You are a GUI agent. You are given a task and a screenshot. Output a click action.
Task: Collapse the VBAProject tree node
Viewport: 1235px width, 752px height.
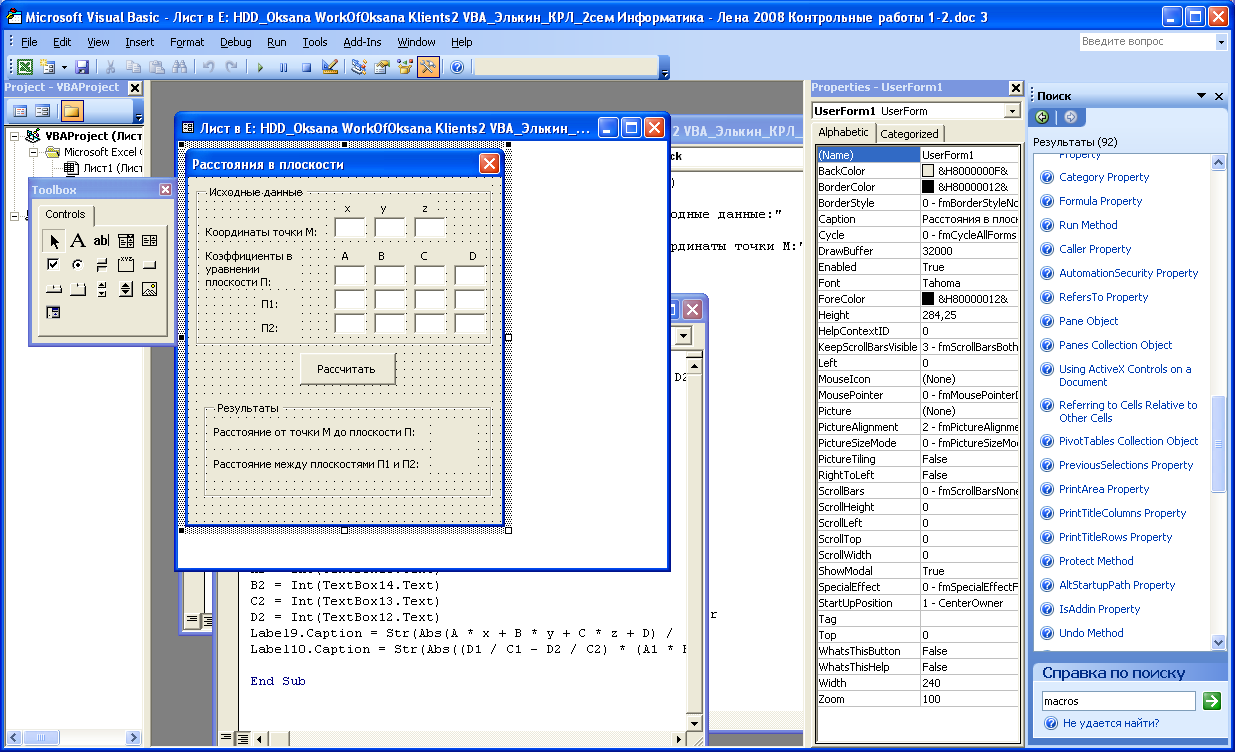[15, 136]
